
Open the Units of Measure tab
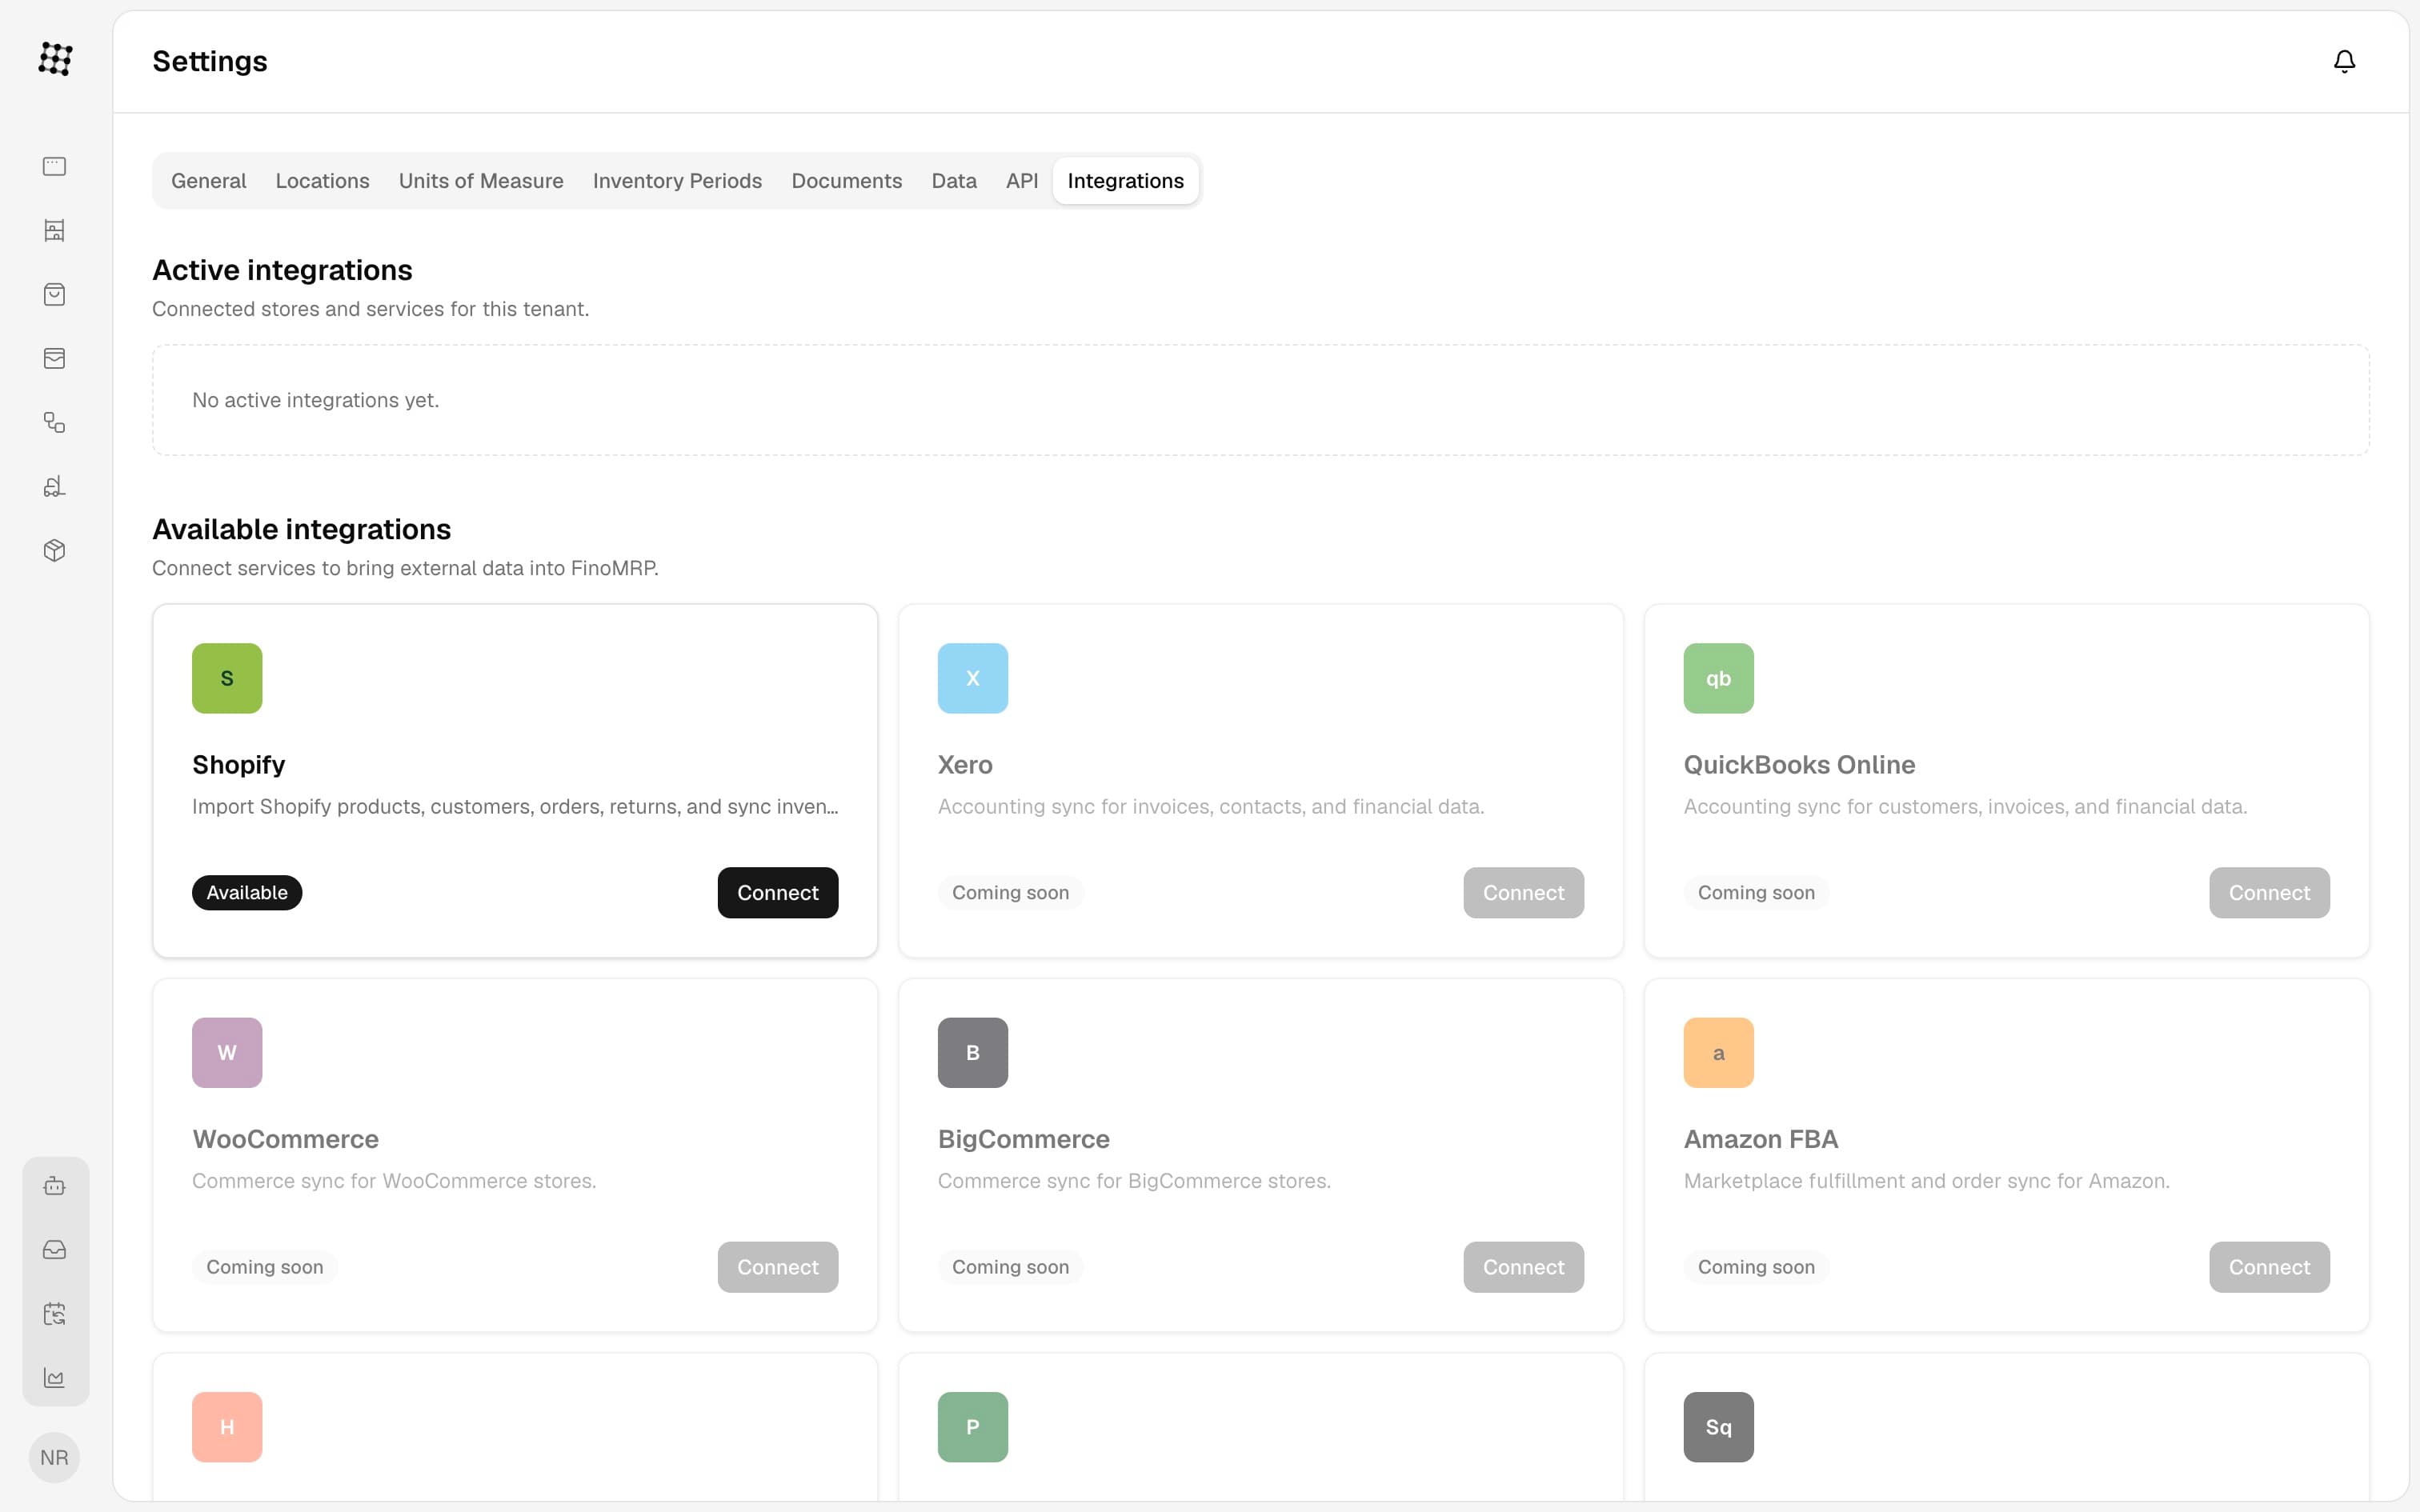click(x=481, y=181)
